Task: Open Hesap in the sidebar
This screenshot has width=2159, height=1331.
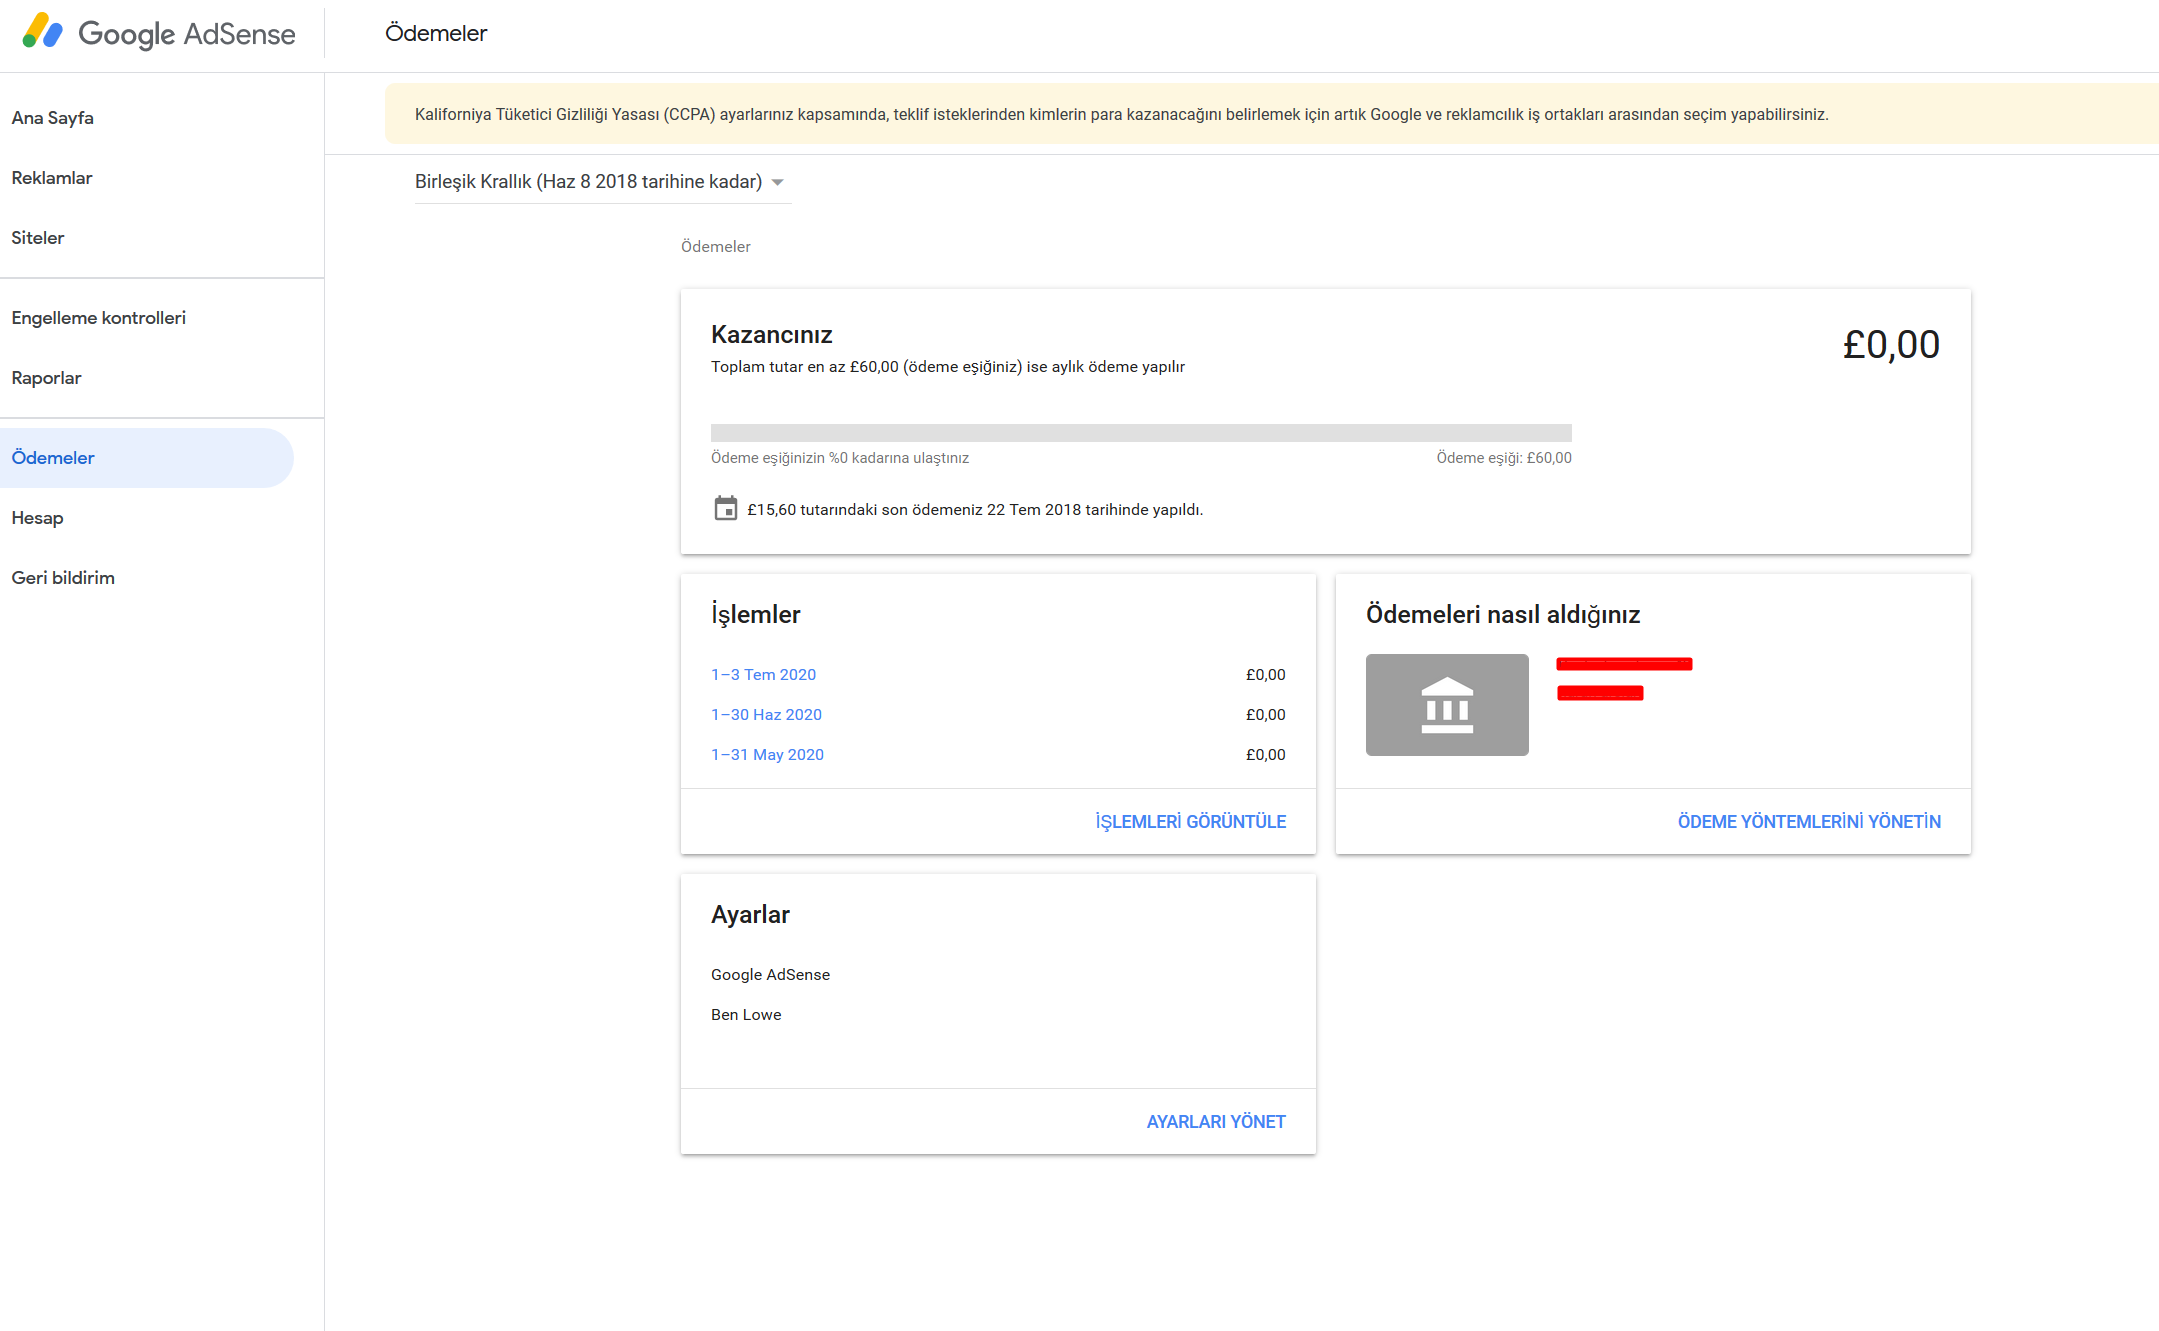Action: [x=37, y=518]
